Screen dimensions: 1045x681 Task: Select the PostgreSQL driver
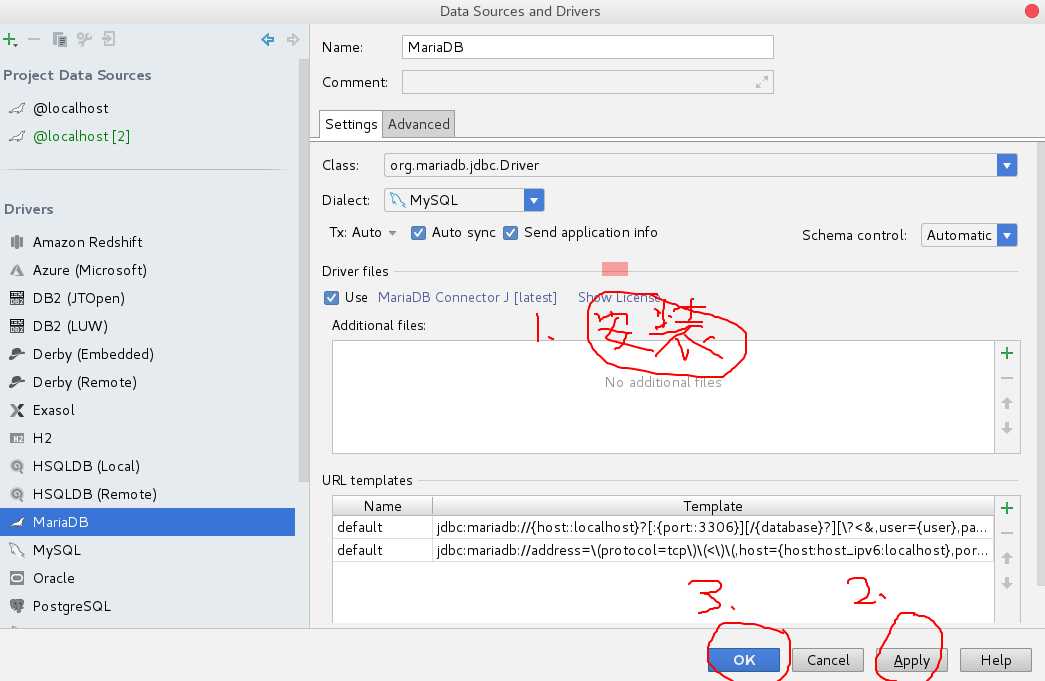(x=147, y=606)
